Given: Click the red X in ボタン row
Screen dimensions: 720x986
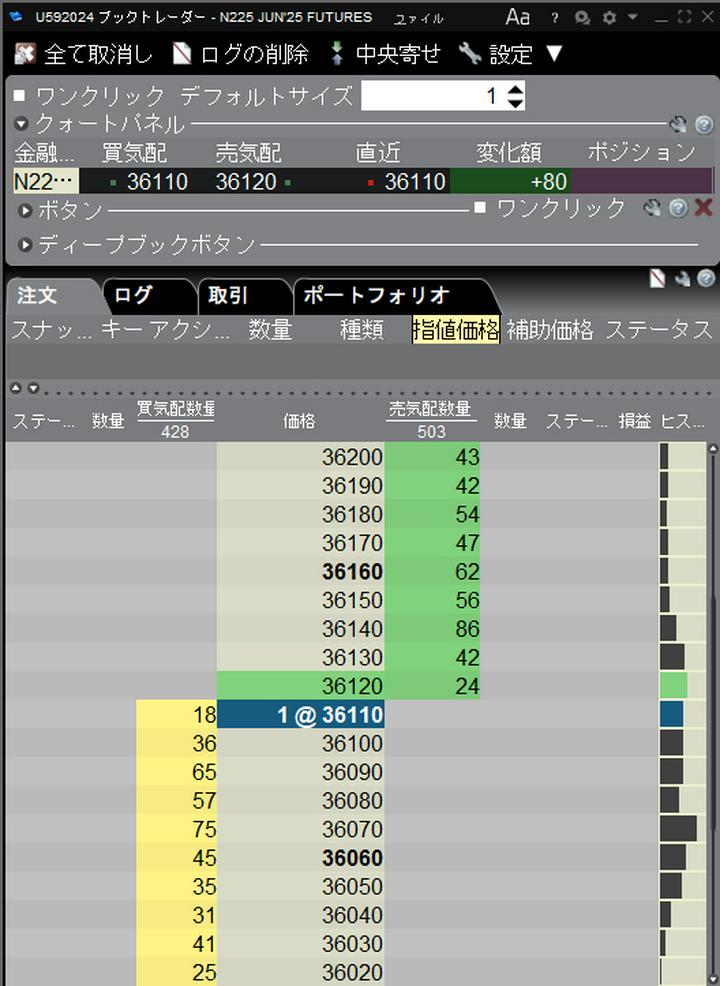Looking at the screenshot, I should (703, 208).
